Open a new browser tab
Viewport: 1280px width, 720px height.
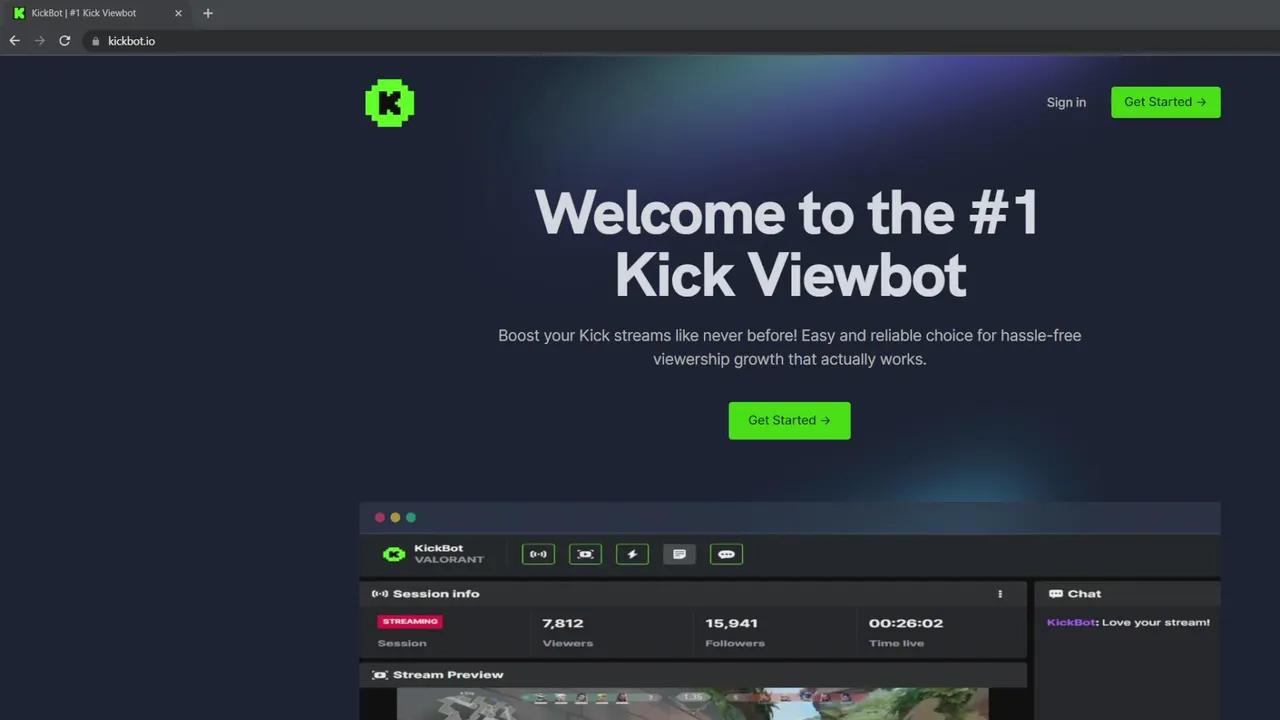tap(208, 13)
